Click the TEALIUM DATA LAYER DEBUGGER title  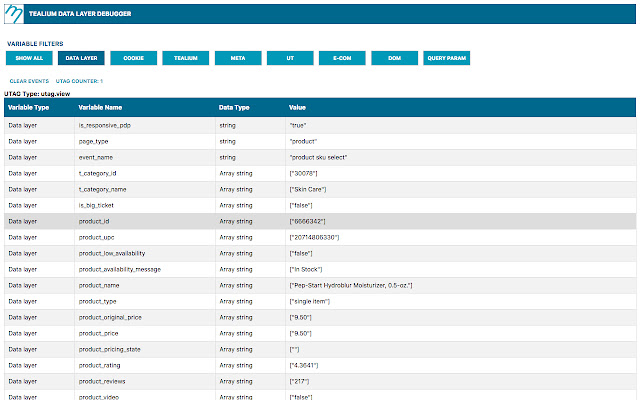click(x=80, y=14)
